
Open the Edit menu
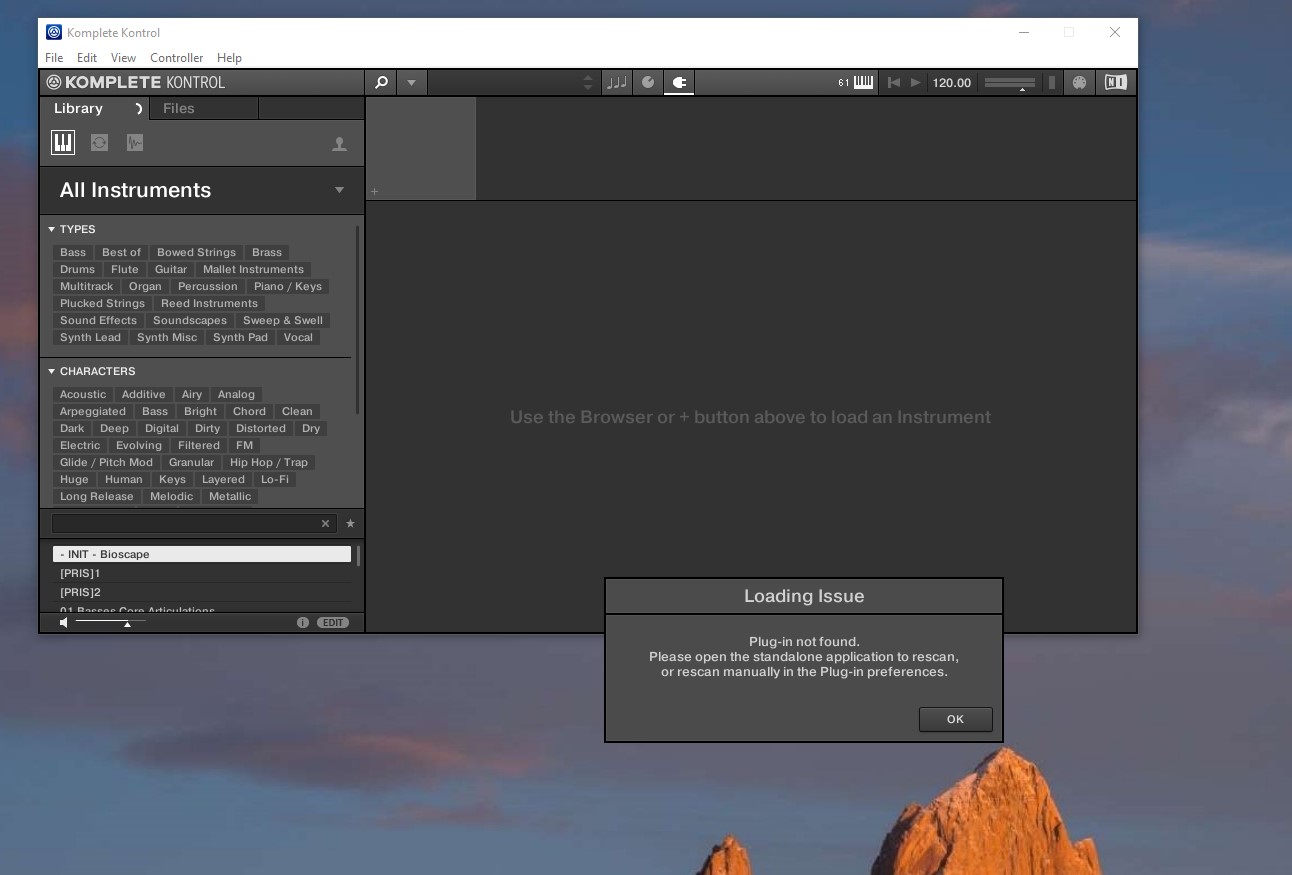pyautogui.click(x=87, y=58)
